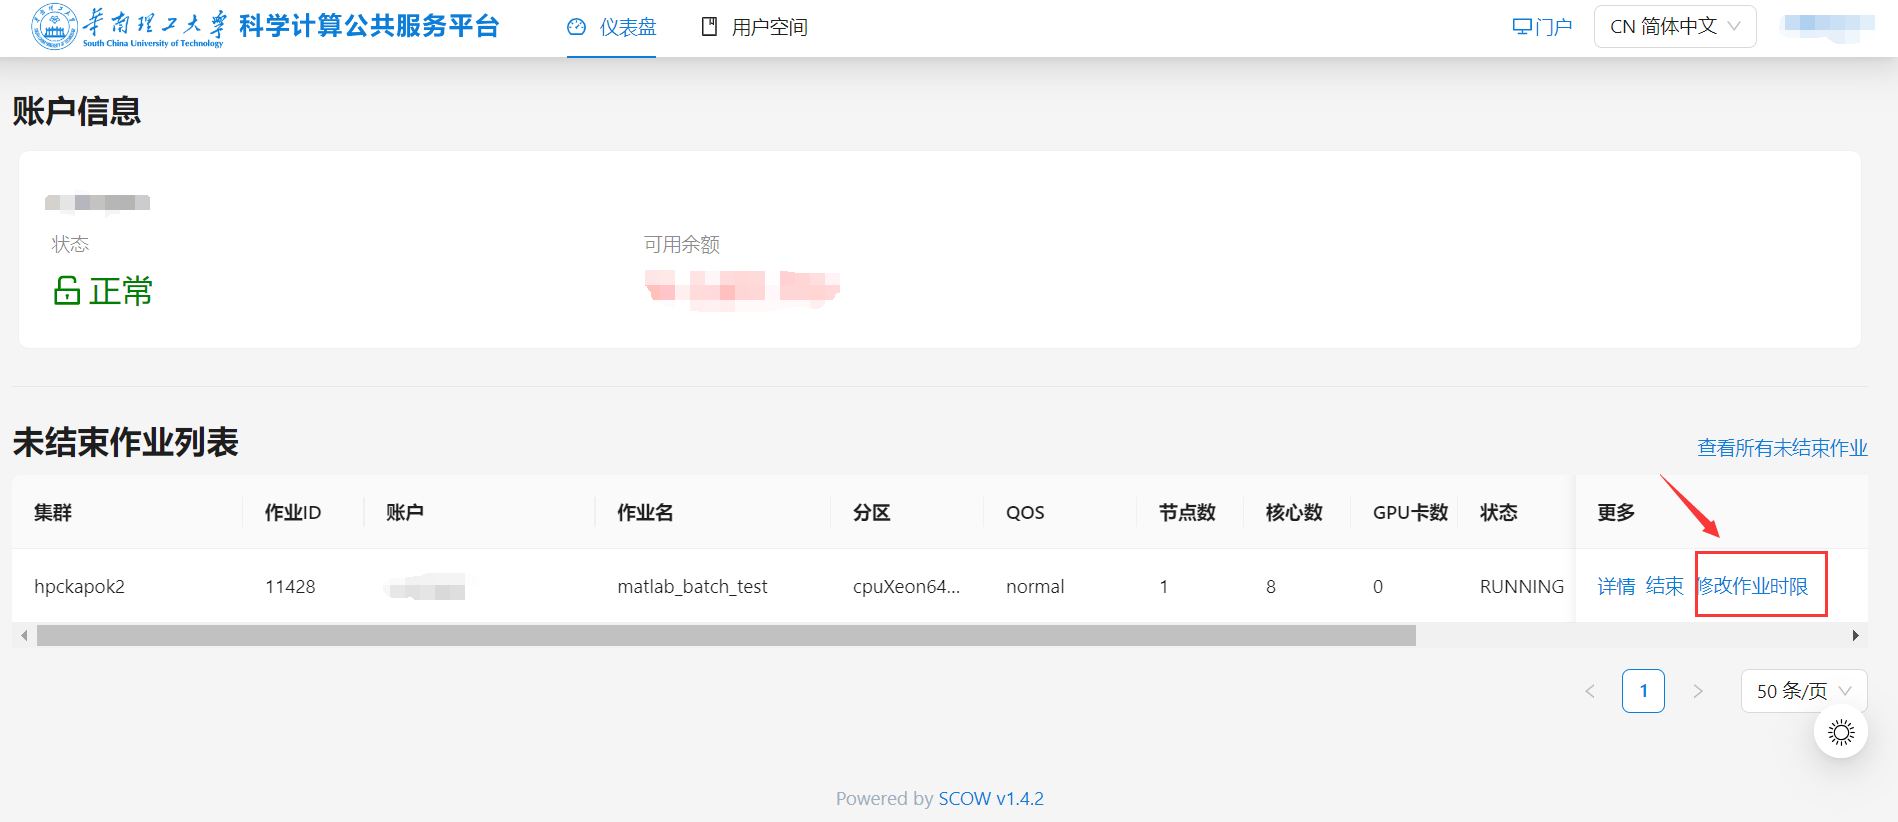Screen dimensions: 1898x822
Task: Click the 可用余额 label
Action: point(681,245)
